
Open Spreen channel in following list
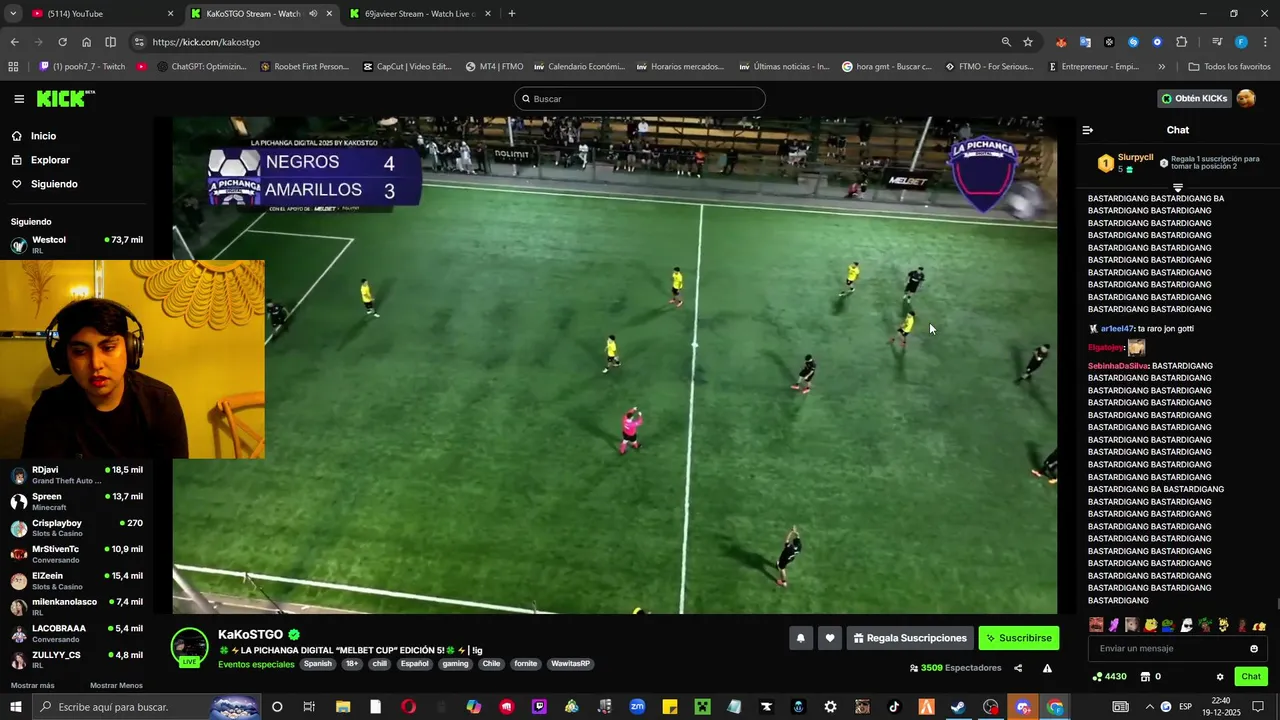pos(77,502)
